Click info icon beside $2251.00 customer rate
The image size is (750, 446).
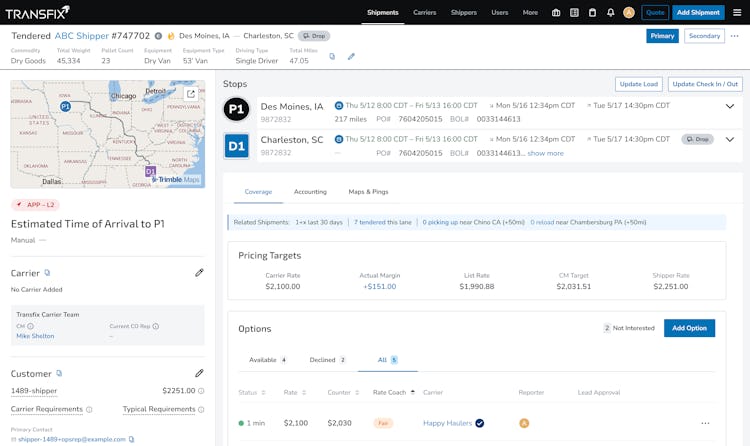pos(201,391)
